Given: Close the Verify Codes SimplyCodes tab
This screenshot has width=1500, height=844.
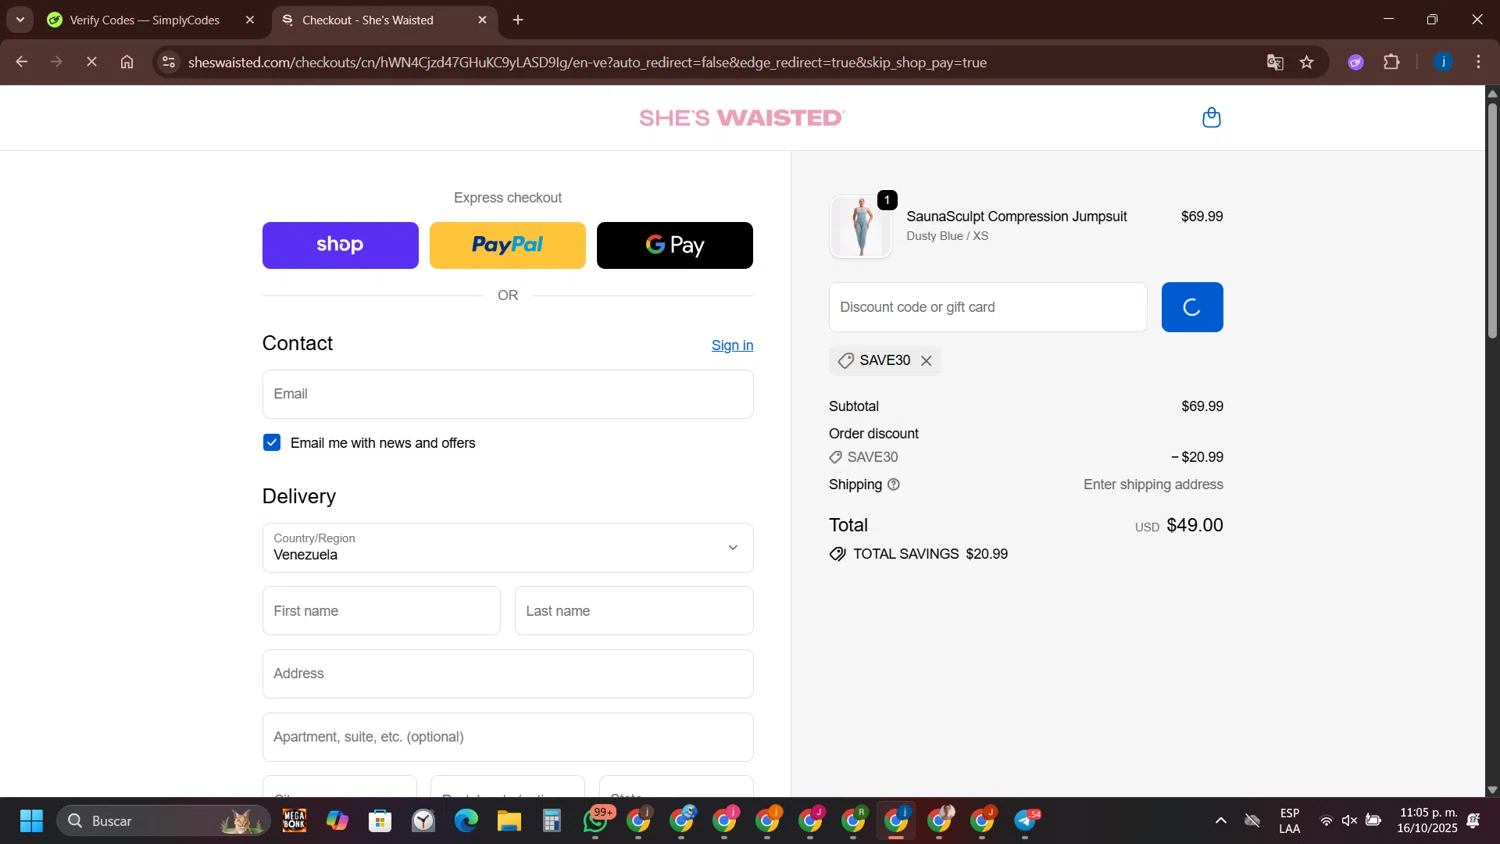Looking at the screenshot, I should click(250, 20).
